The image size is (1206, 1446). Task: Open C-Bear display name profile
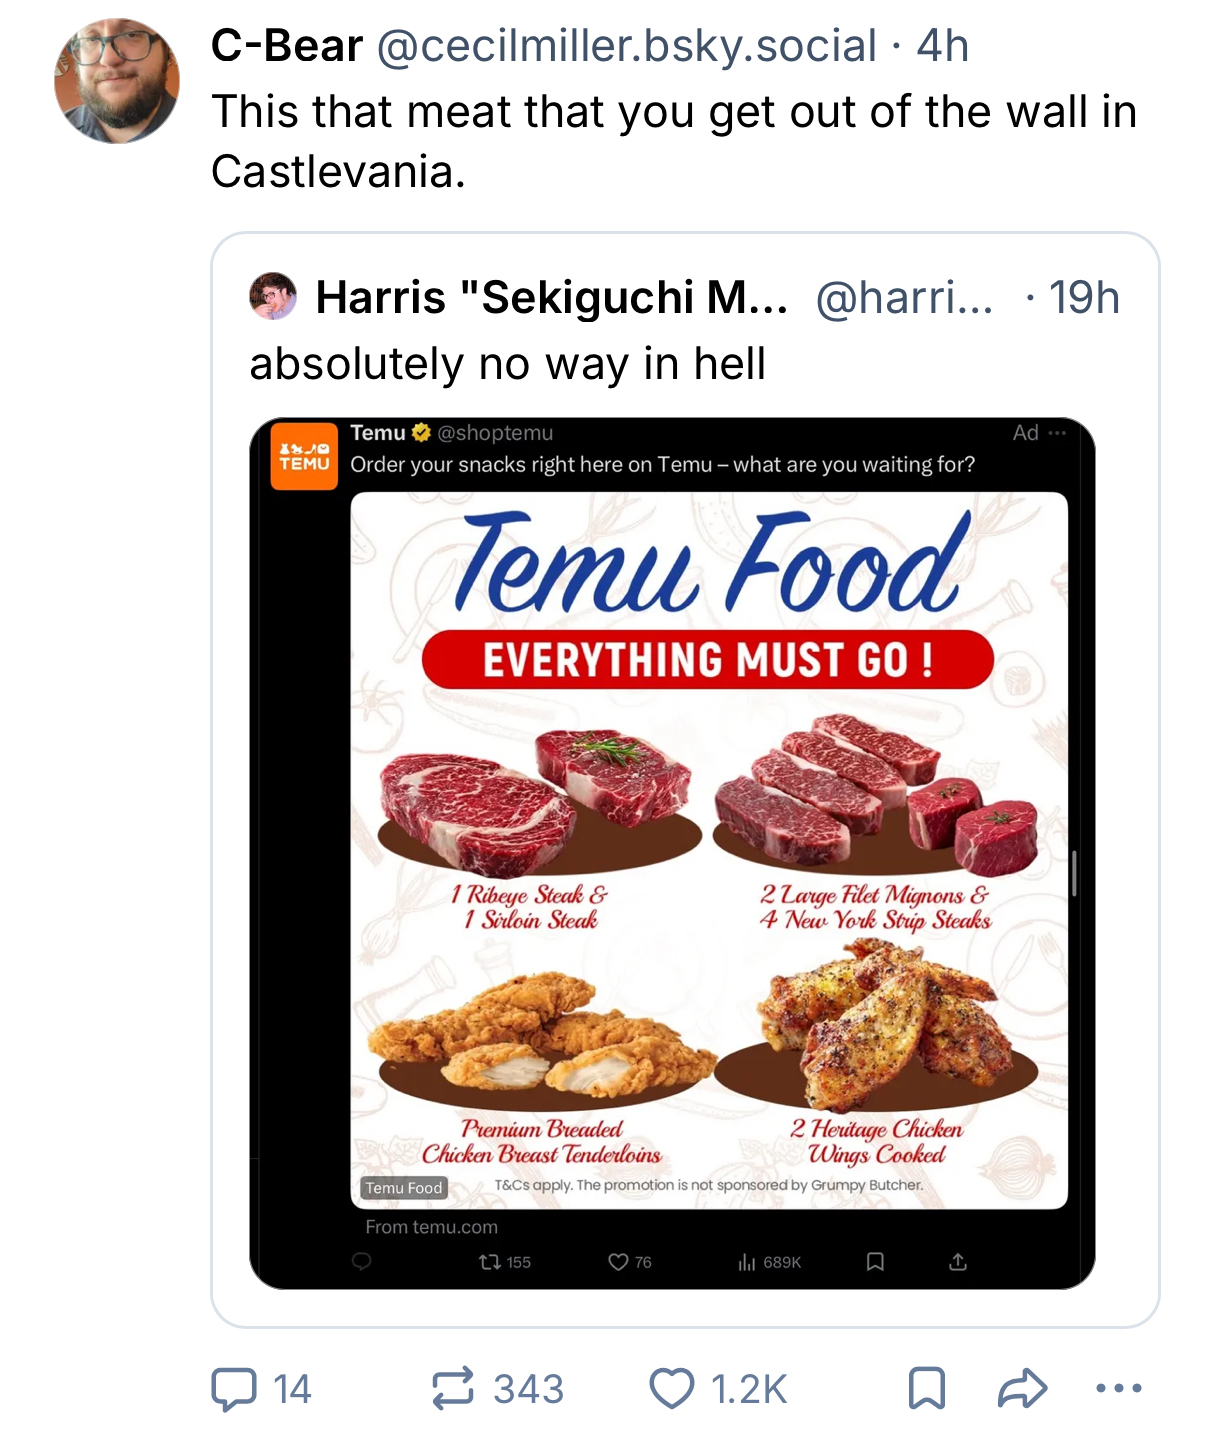287,46
